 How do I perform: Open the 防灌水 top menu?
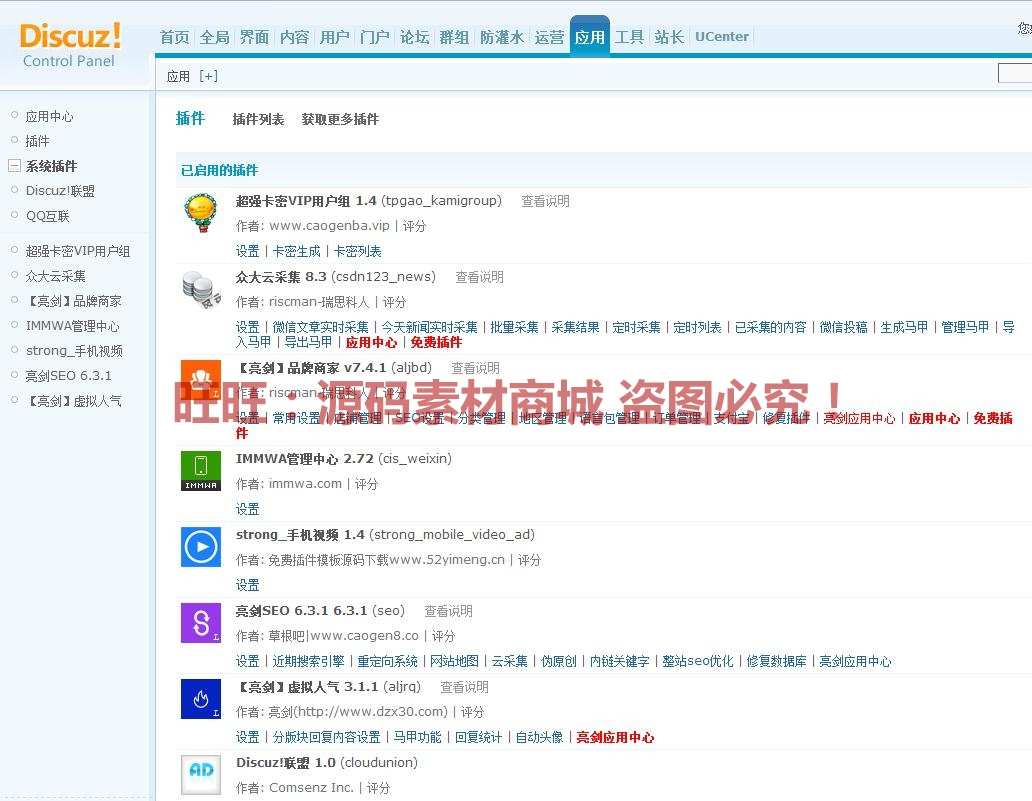(502, 37)
